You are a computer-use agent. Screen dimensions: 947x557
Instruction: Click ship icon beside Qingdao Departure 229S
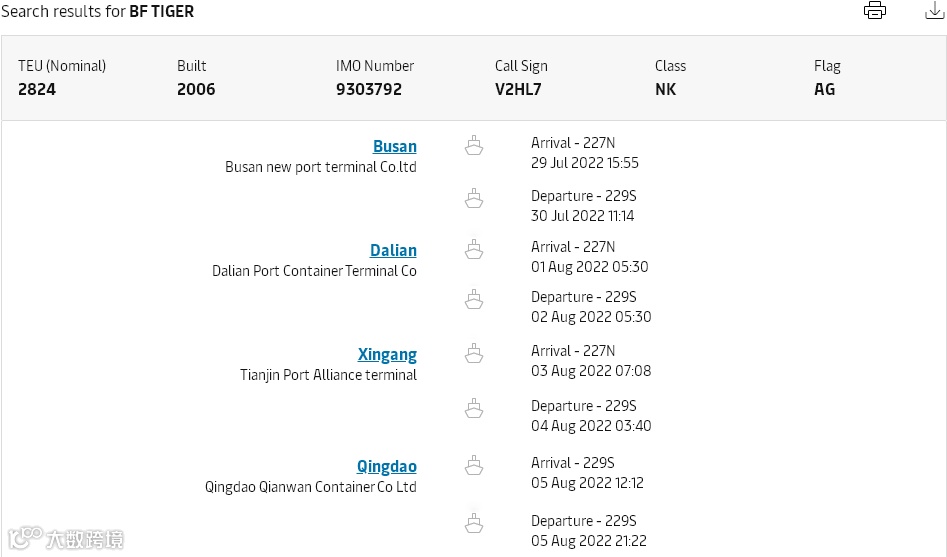click(x=474, y=523)
